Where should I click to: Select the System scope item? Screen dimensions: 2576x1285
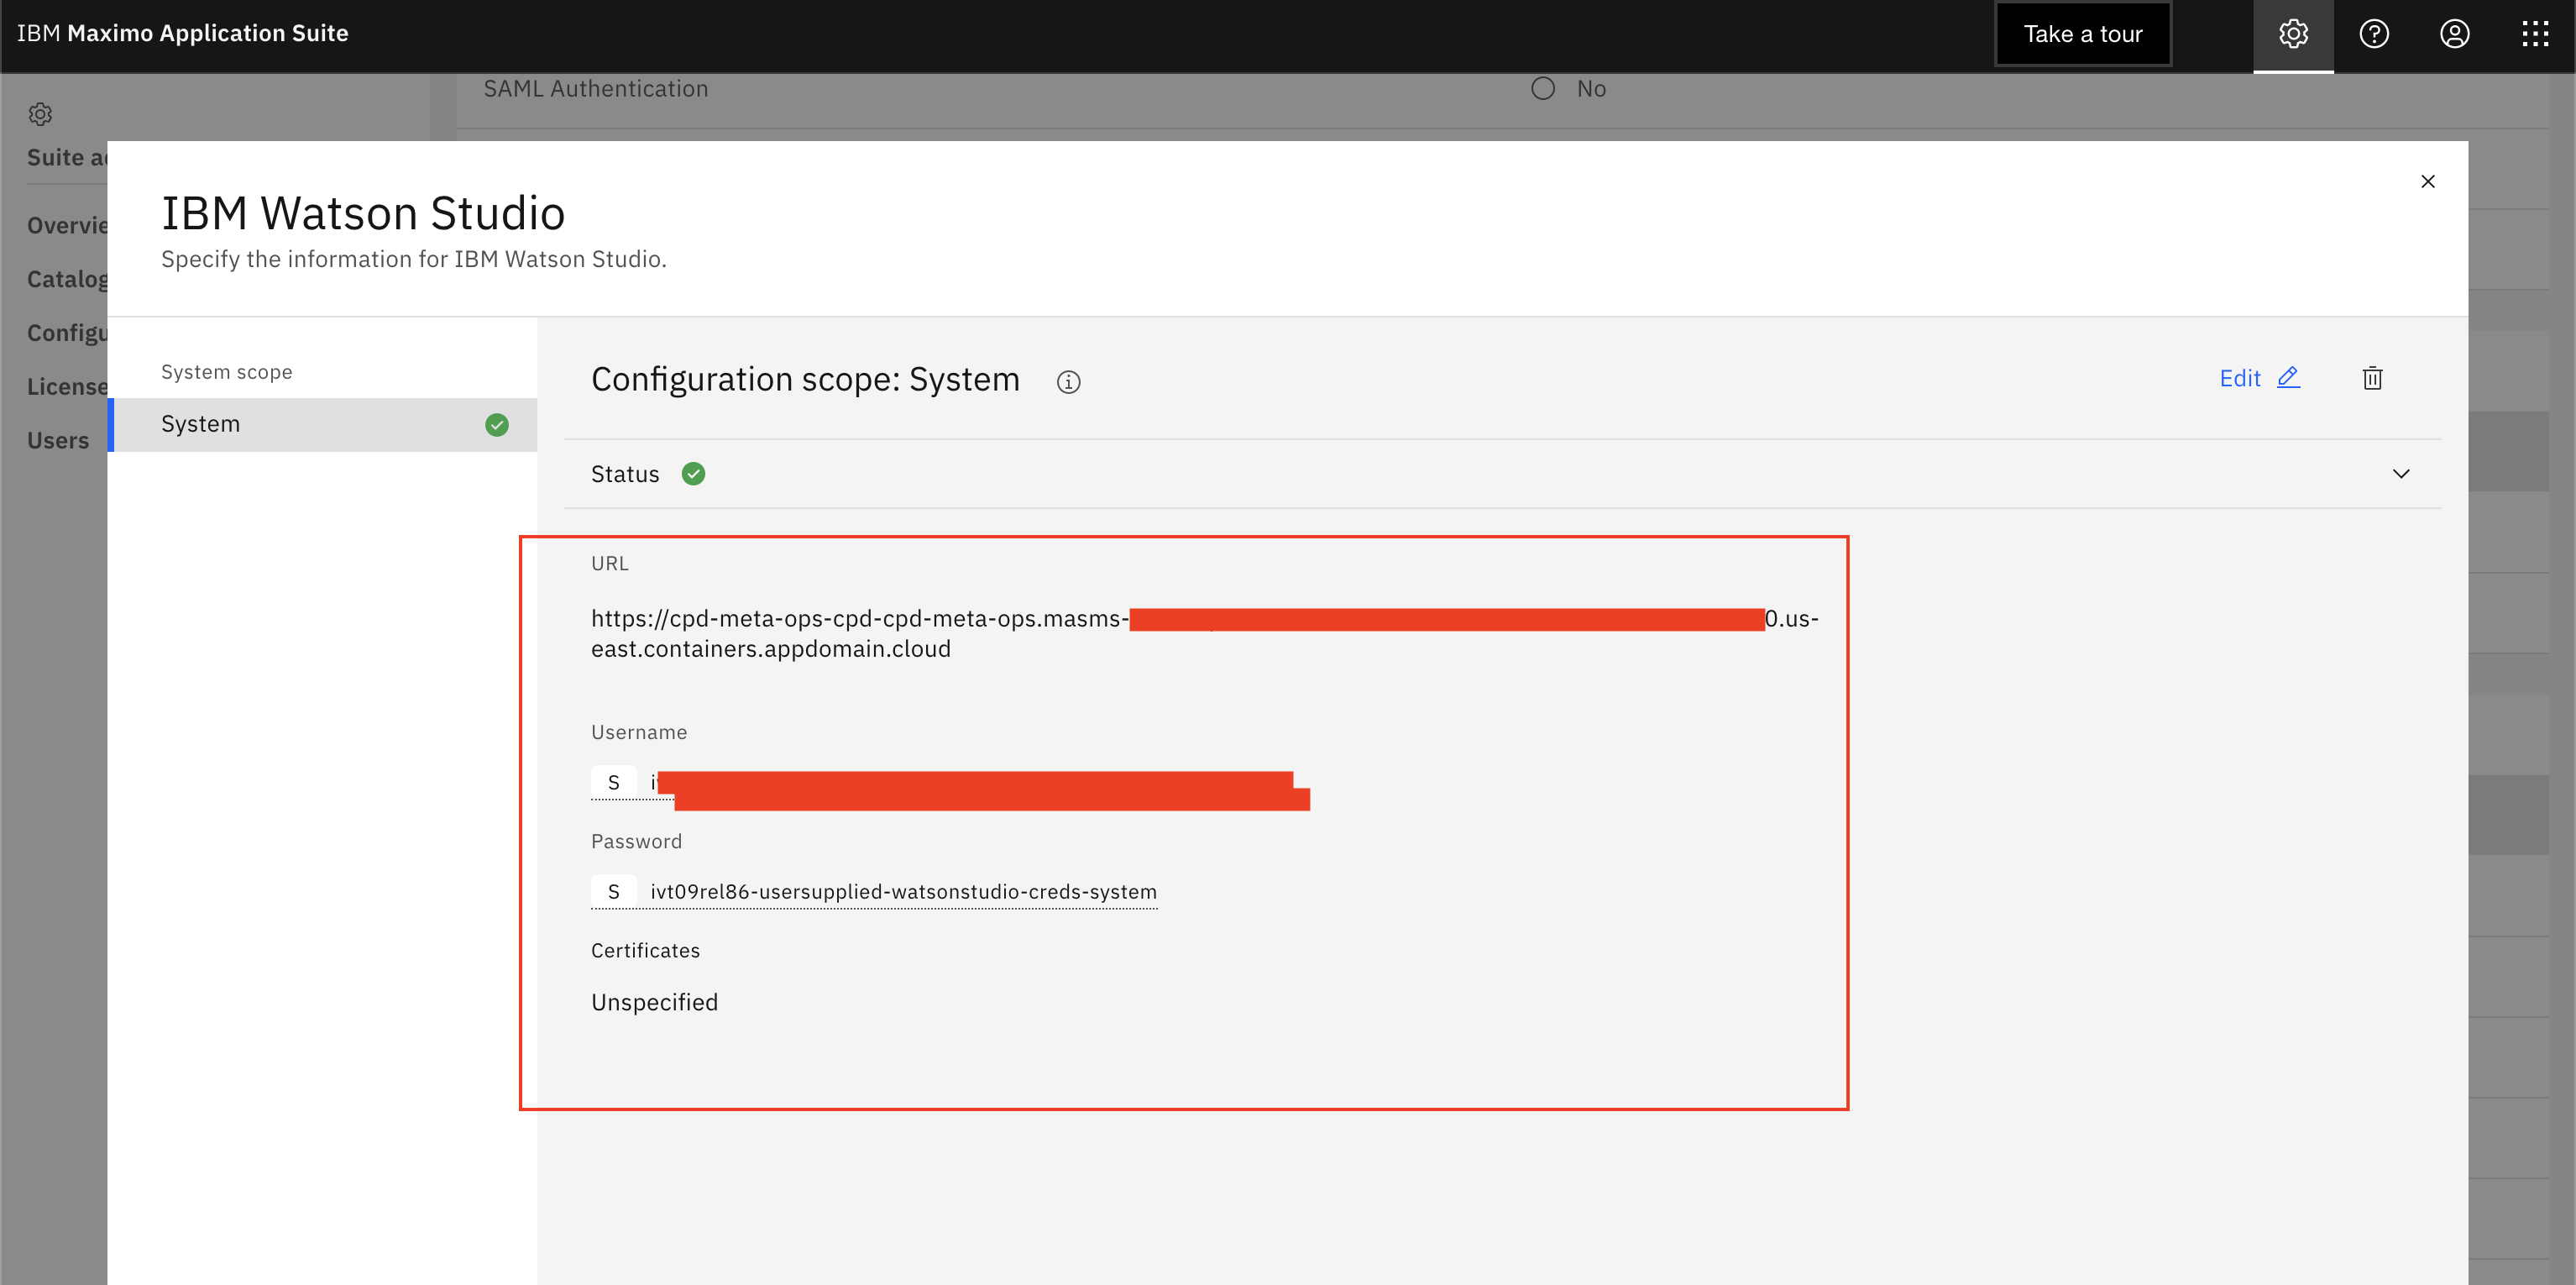tap(322, 424)
